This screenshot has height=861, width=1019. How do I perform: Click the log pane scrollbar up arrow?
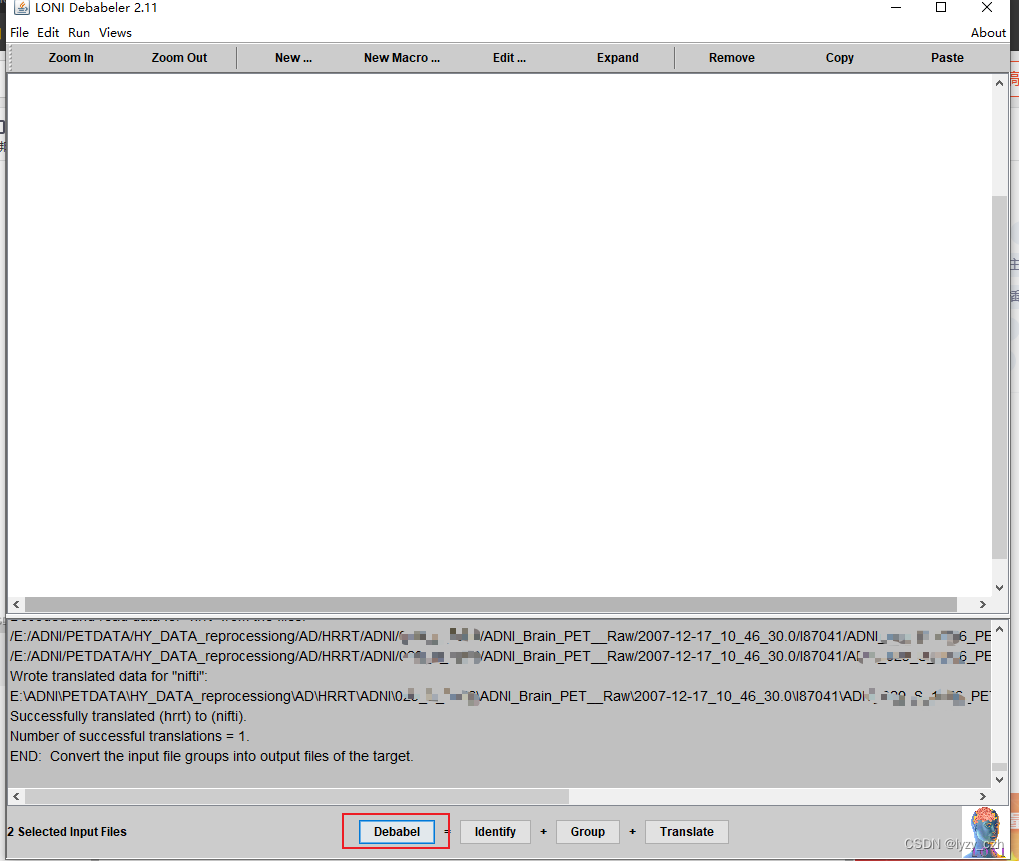(x=1000, y=629)
